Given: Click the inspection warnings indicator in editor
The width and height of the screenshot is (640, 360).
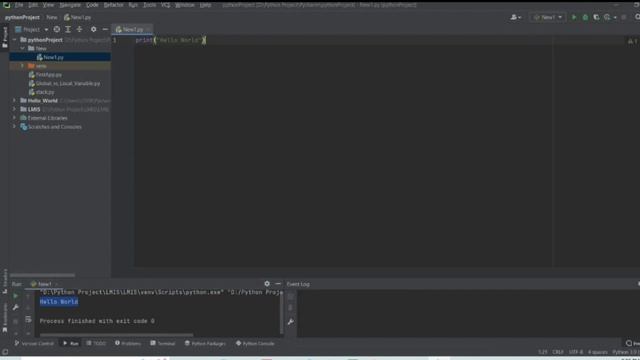Looking at the screenshot, I should pos(632,41).
